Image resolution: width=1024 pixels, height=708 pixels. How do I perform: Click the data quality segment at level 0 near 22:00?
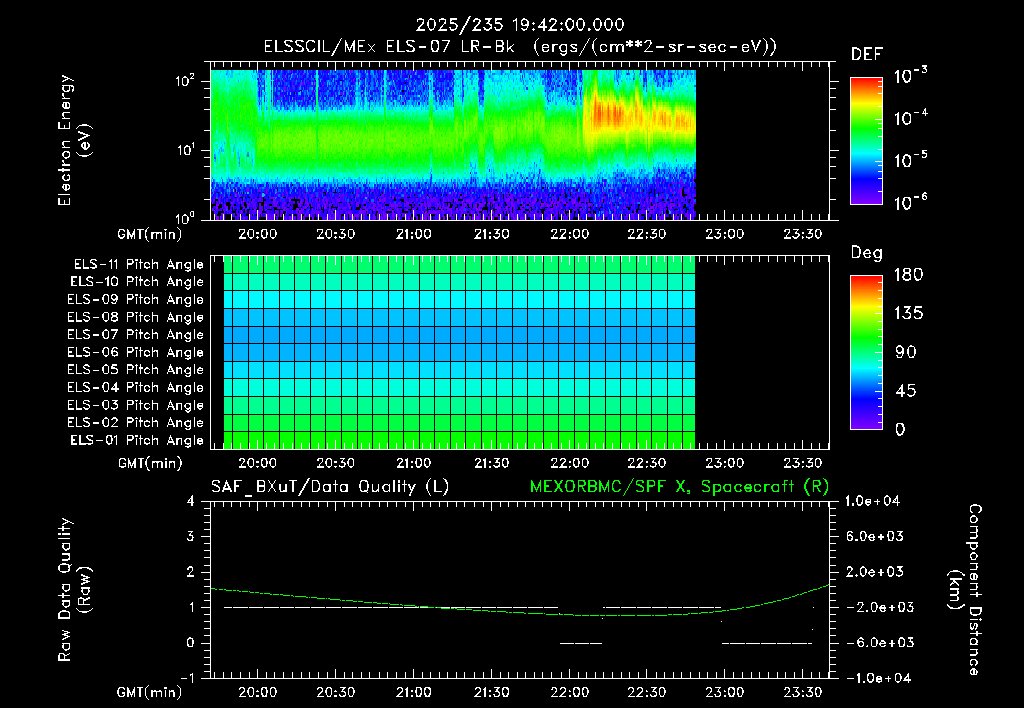tap(581, 643)
